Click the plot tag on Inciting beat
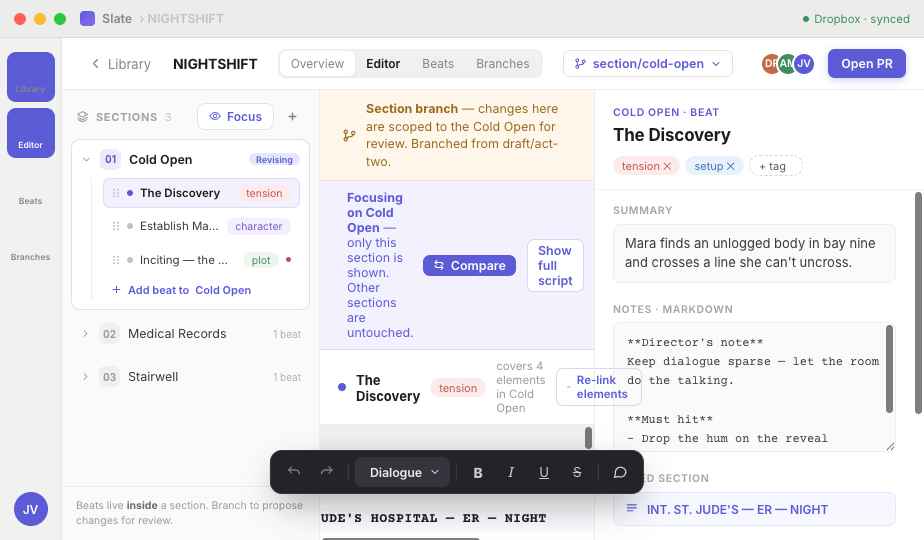Image resolution: width=924 pixels, height=540 pixels. [260, 260]
